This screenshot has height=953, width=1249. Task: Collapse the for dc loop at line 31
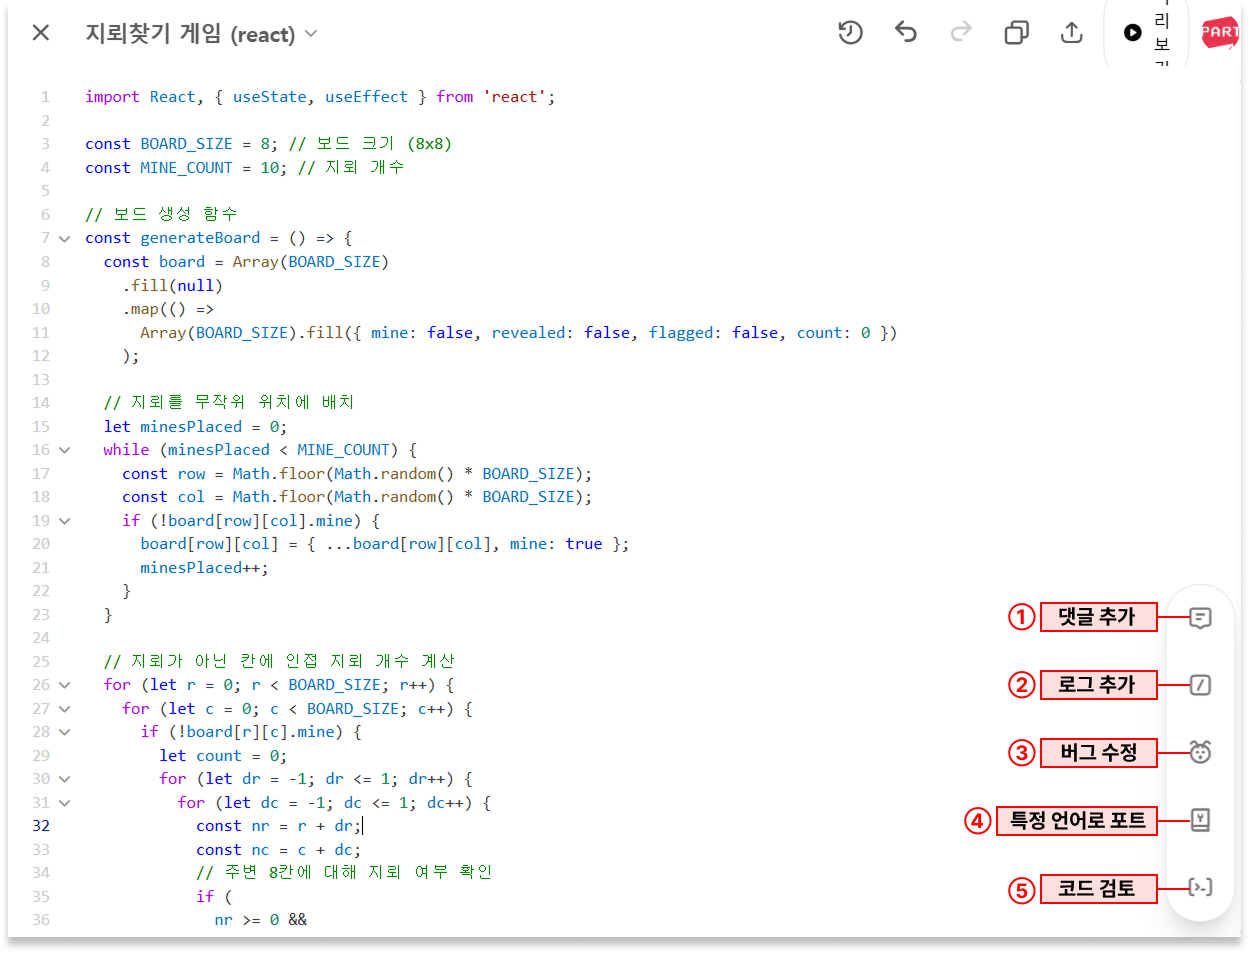pyautogui.click(x=64, y=803)
